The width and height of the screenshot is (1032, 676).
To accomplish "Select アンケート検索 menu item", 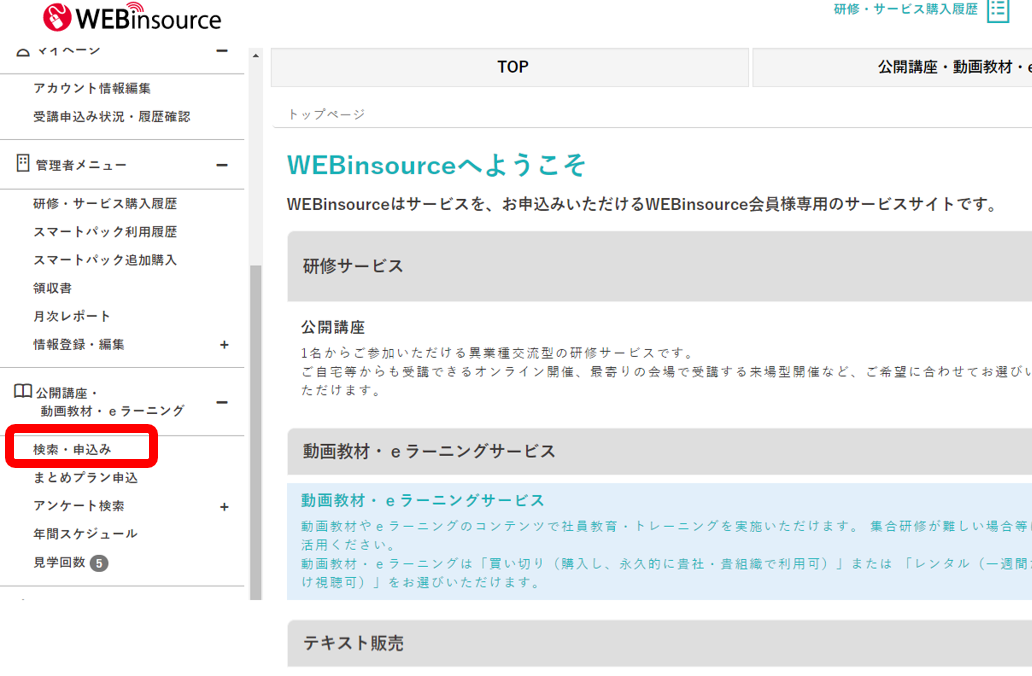I will pyautogui.click(x=79, y=506).
